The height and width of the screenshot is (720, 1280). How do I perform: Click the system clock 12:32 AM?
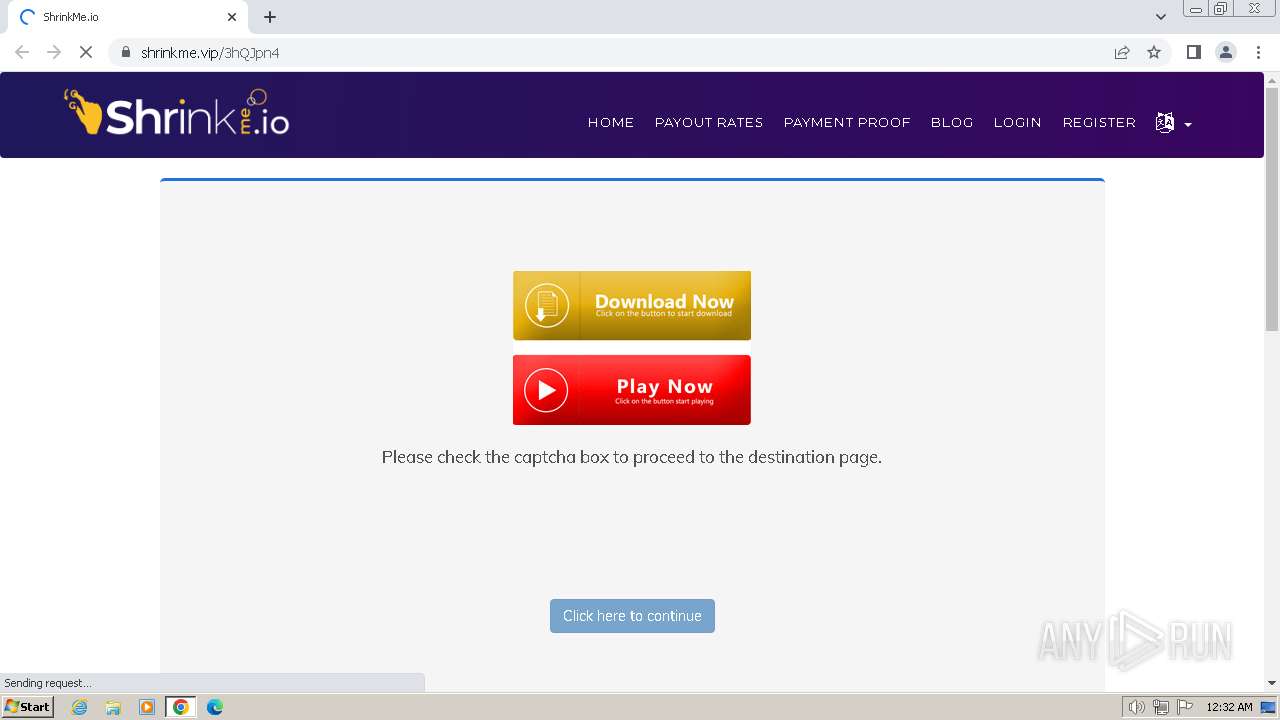(x=1229, y=707)
